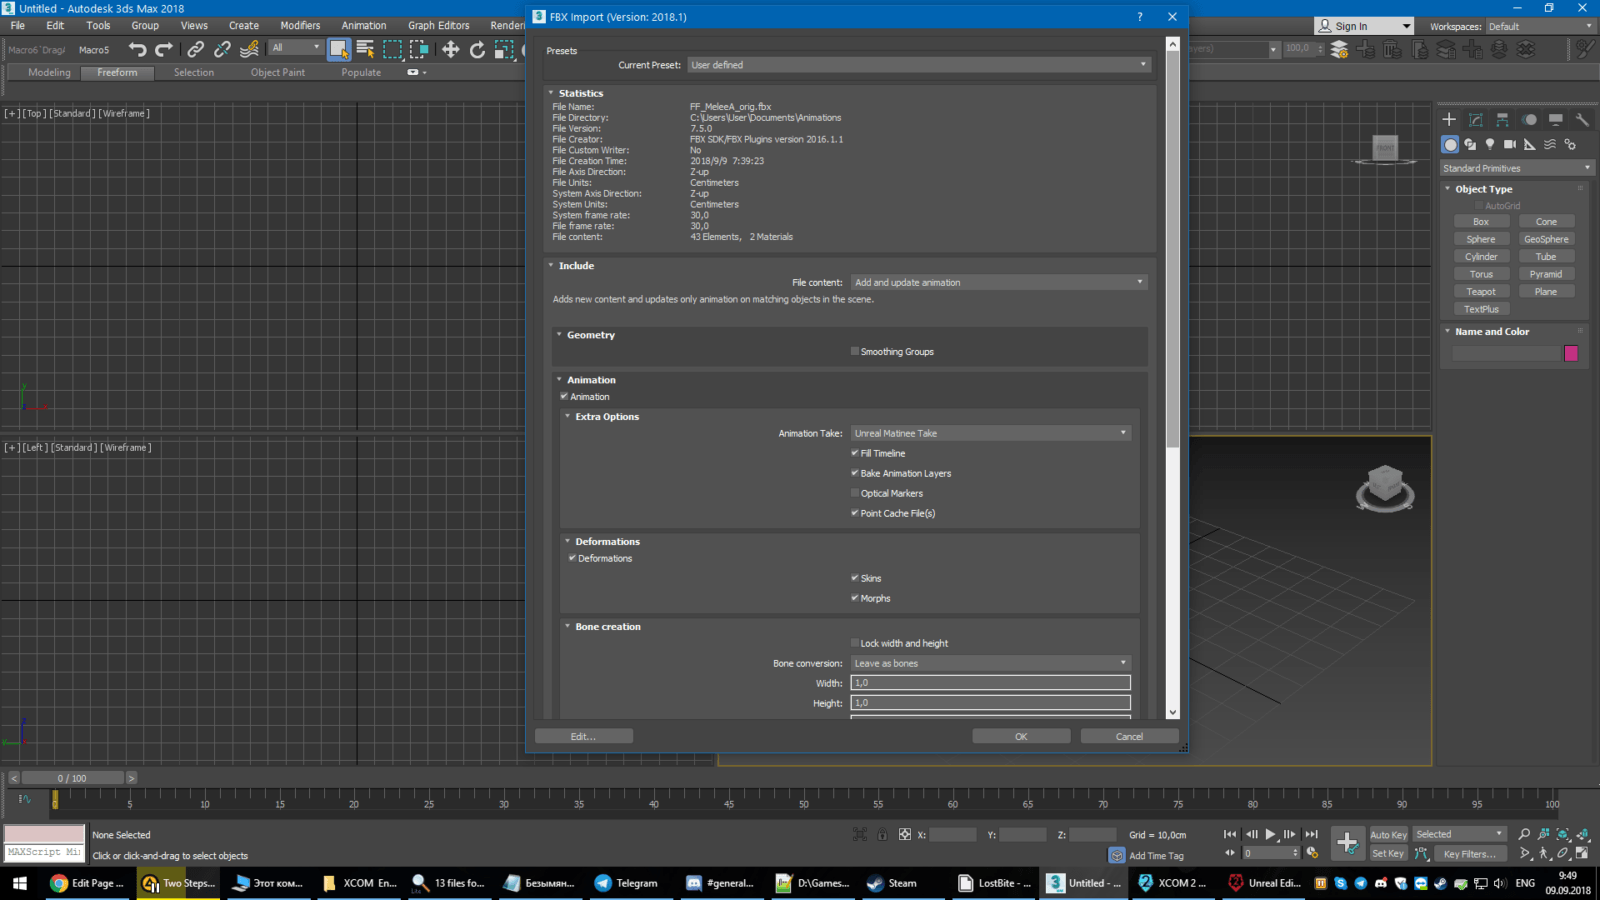Open the Graph Editors menu
Screen dimensions: 1600x900
[438, 26]
